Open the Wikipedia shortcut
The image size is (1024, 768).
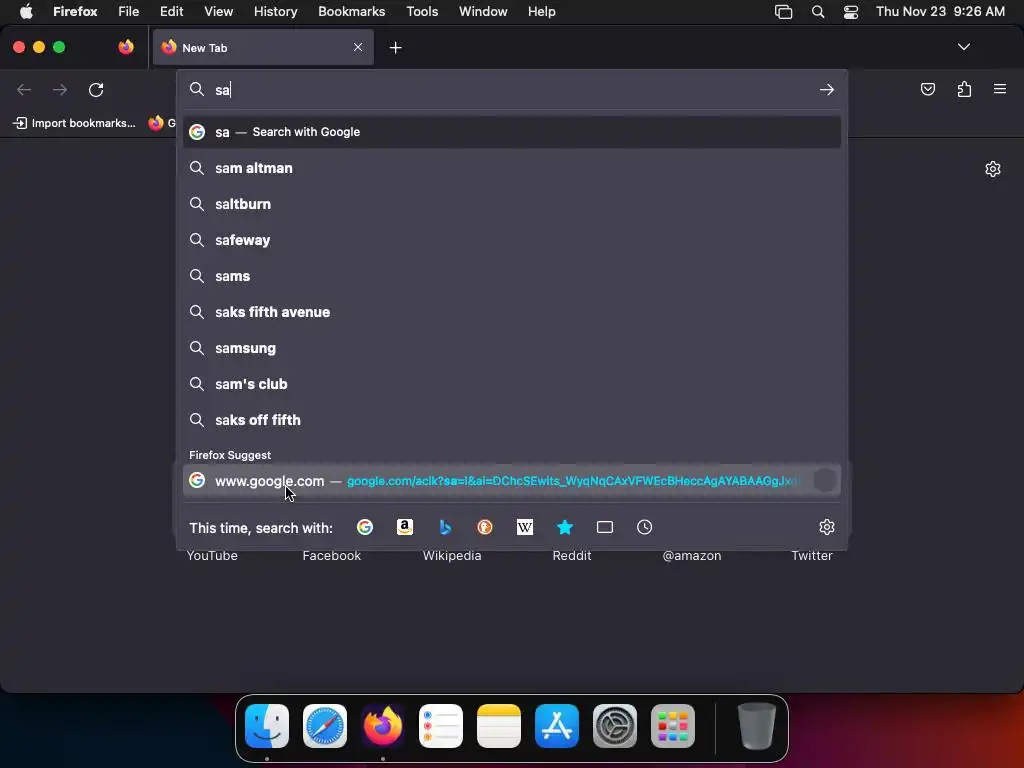[x=452, y=555]
